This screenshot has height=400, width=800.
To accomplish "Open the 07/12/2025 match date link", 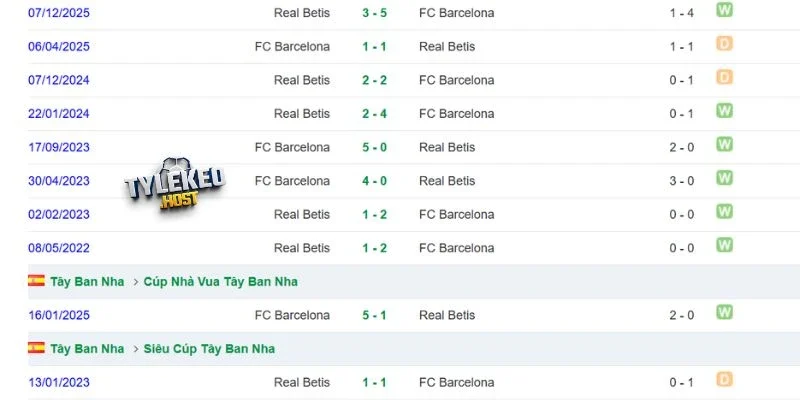I will [59, 13].
